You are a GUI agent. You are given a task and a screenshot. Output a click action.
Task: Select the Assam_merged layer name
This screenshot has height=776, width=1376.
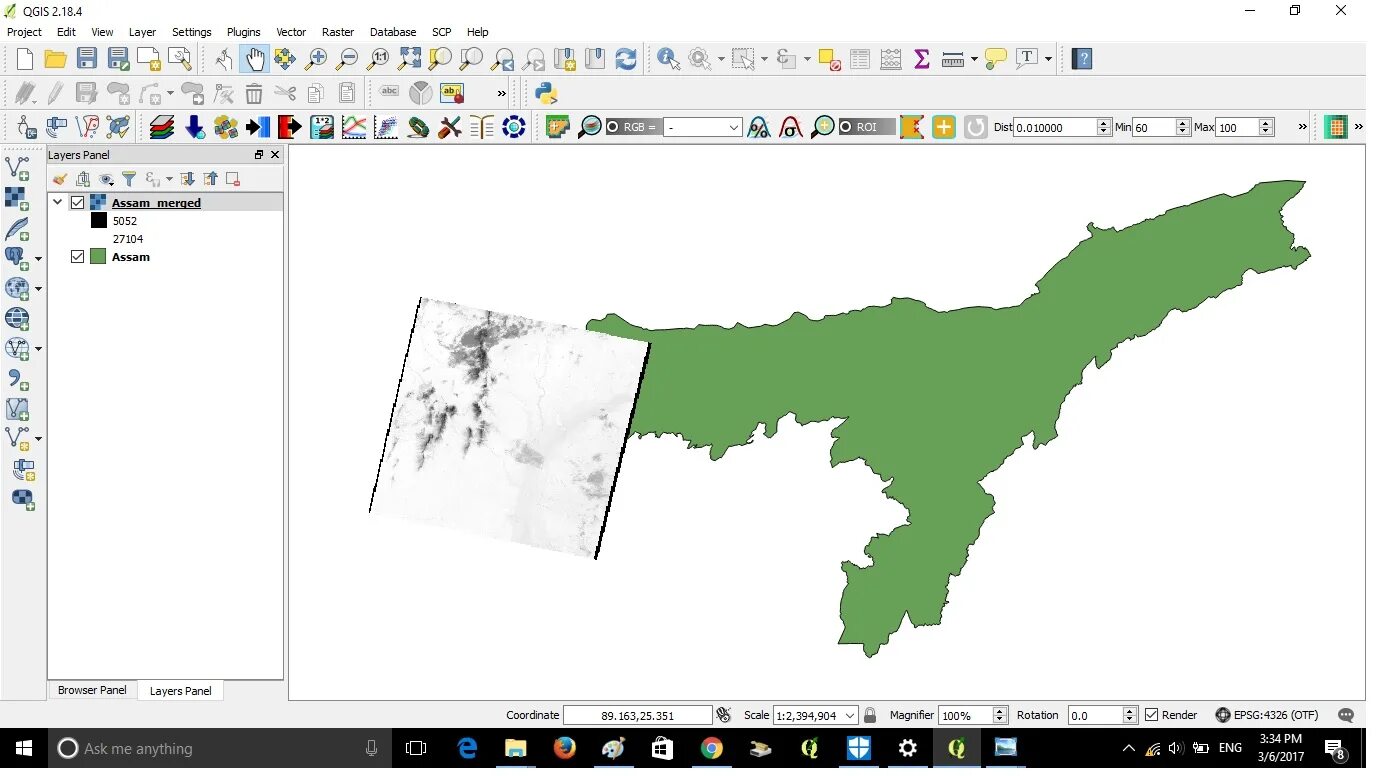coord(156,203)
